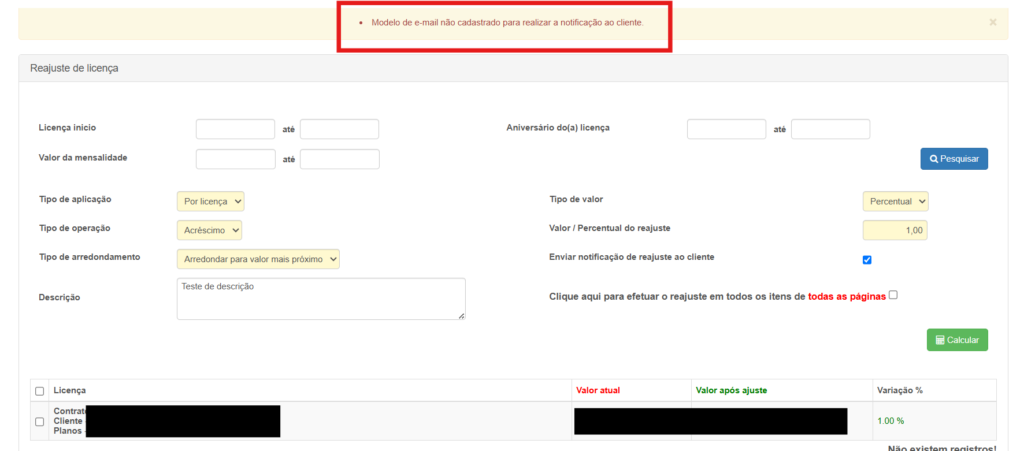1024x451 pixels.
Task: Click the Licença início end date field
Action: pos(339,129)
